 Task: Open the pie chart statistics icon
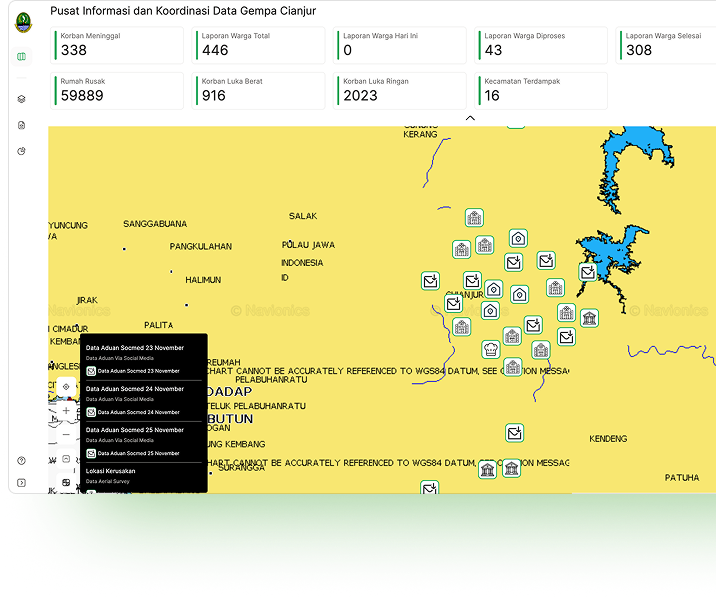coord(22,151)
